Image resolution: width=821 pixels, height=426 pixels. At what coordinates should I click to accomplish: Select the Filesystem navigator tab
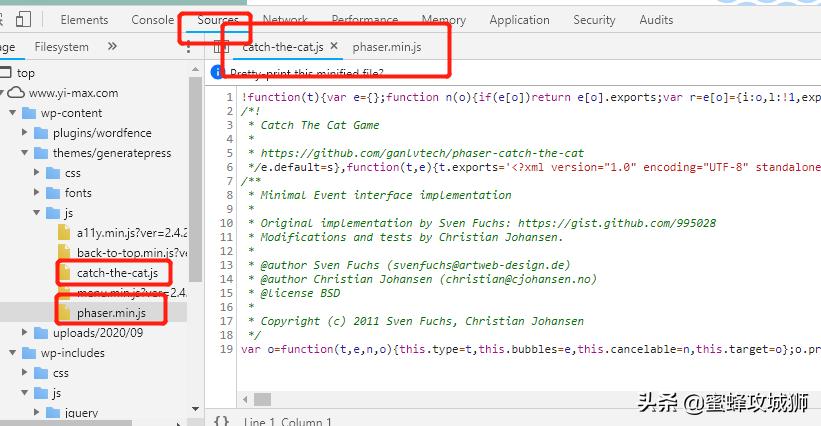[61, 47]
